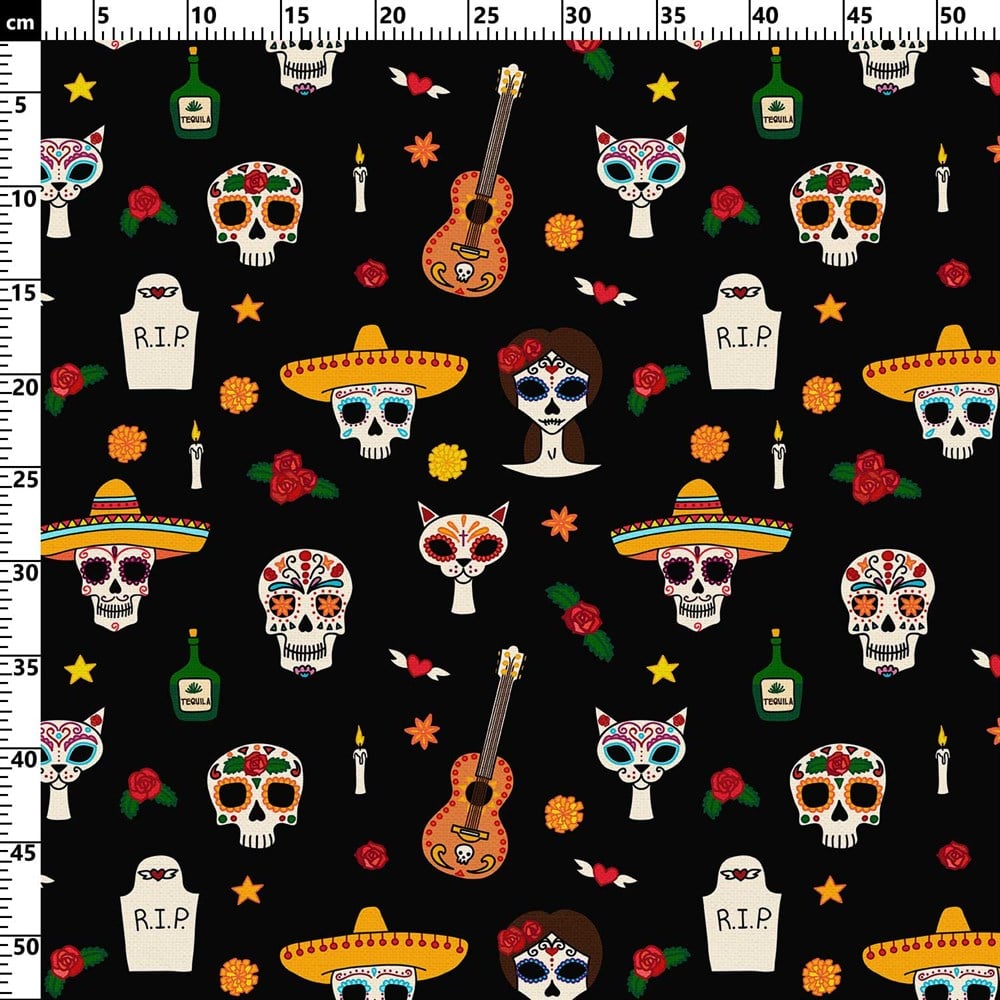Click 25 on the horizontal ruler
The width and height of the screenshot is (1000, 1000).
(485, 15)
